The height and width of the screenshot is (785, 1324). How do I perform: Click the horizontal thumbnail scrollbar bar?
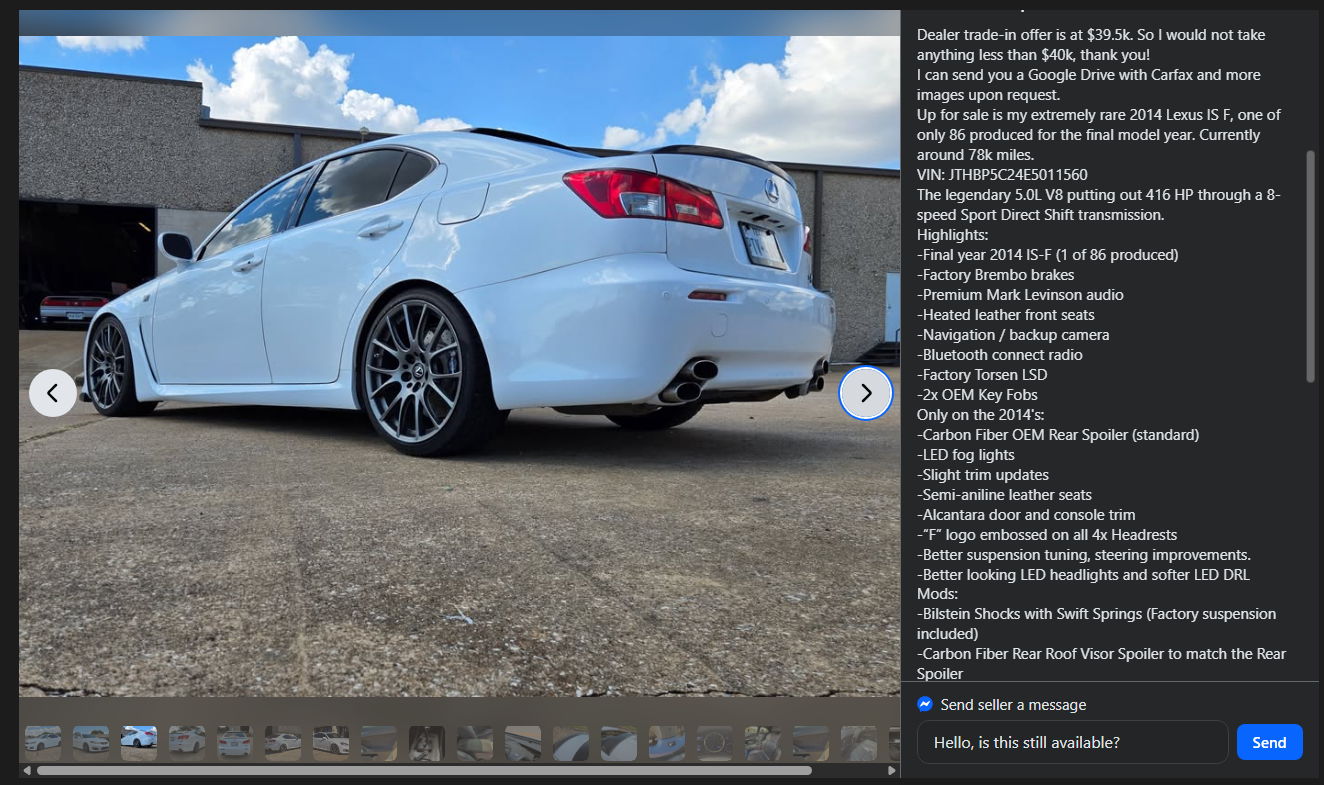pyautogui.click(x=424, y=770)
